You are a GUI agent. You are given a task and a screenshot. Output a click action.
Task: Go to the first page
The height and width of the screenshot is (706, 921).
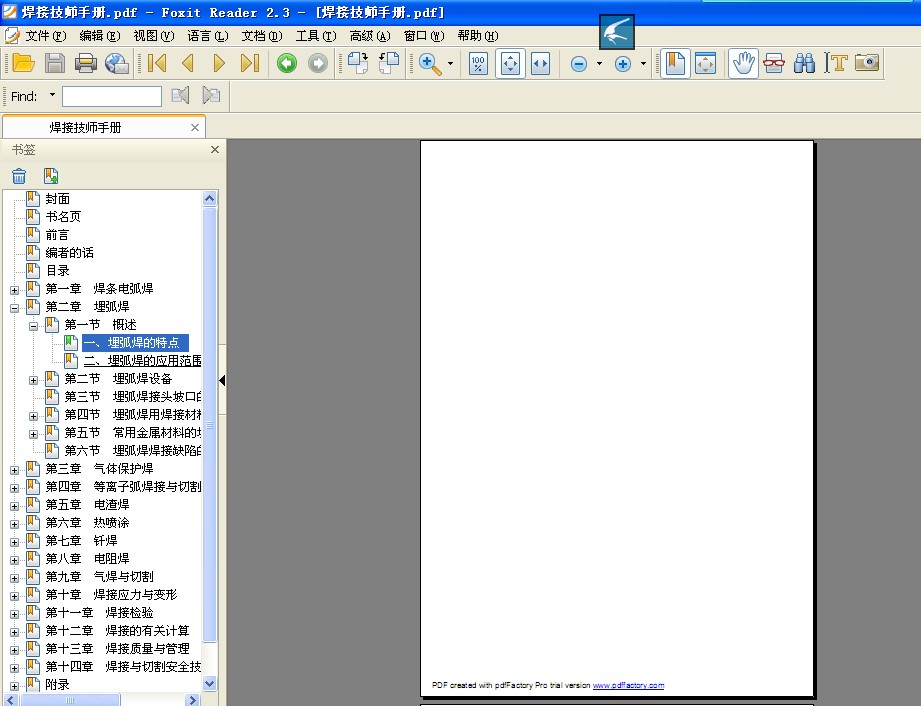click(x=157, y=63)
